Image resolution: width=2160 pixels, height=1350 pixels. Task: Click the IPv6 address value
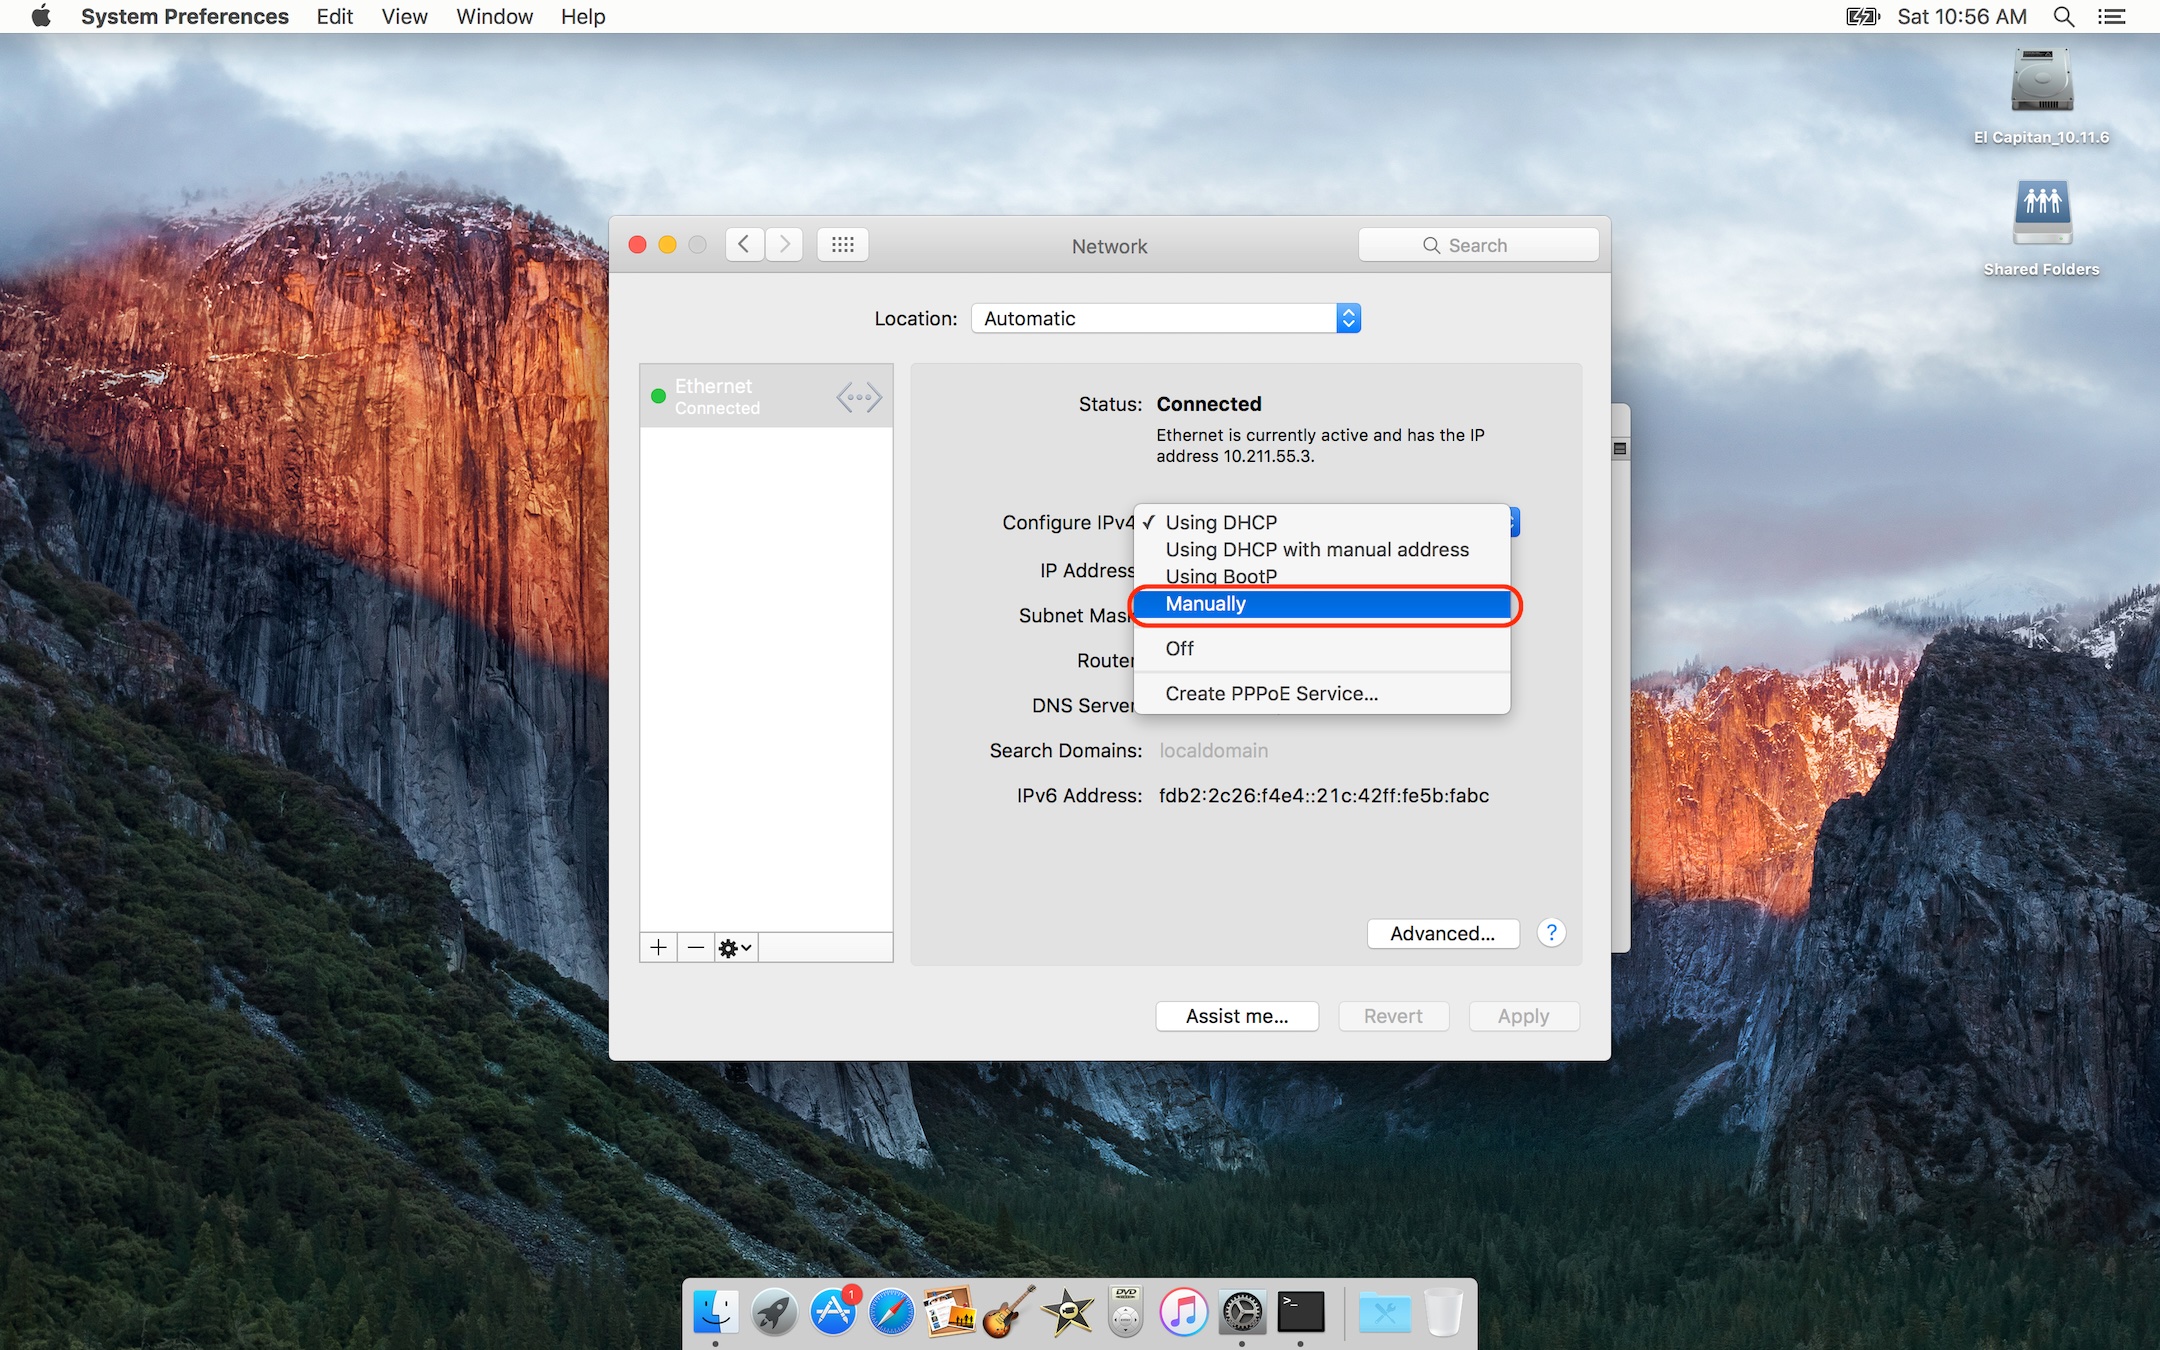click(x=1324, y=795)
